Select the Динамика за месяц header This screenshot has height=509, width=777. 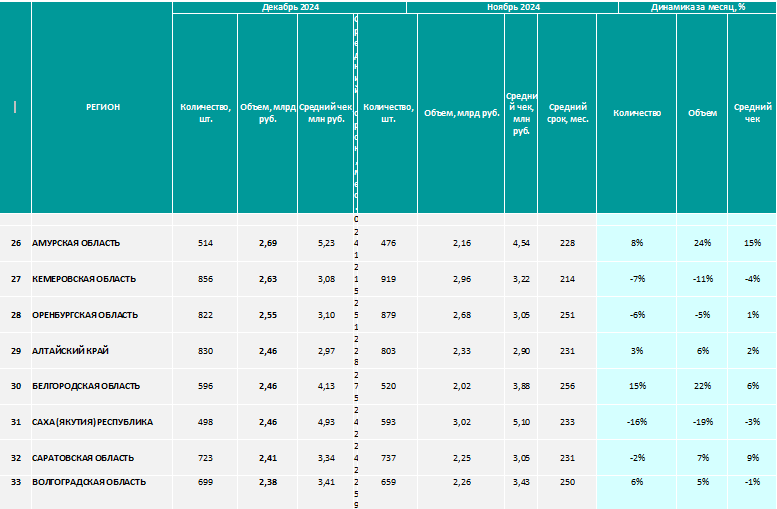pyautogui.click(x=698, y=7)
